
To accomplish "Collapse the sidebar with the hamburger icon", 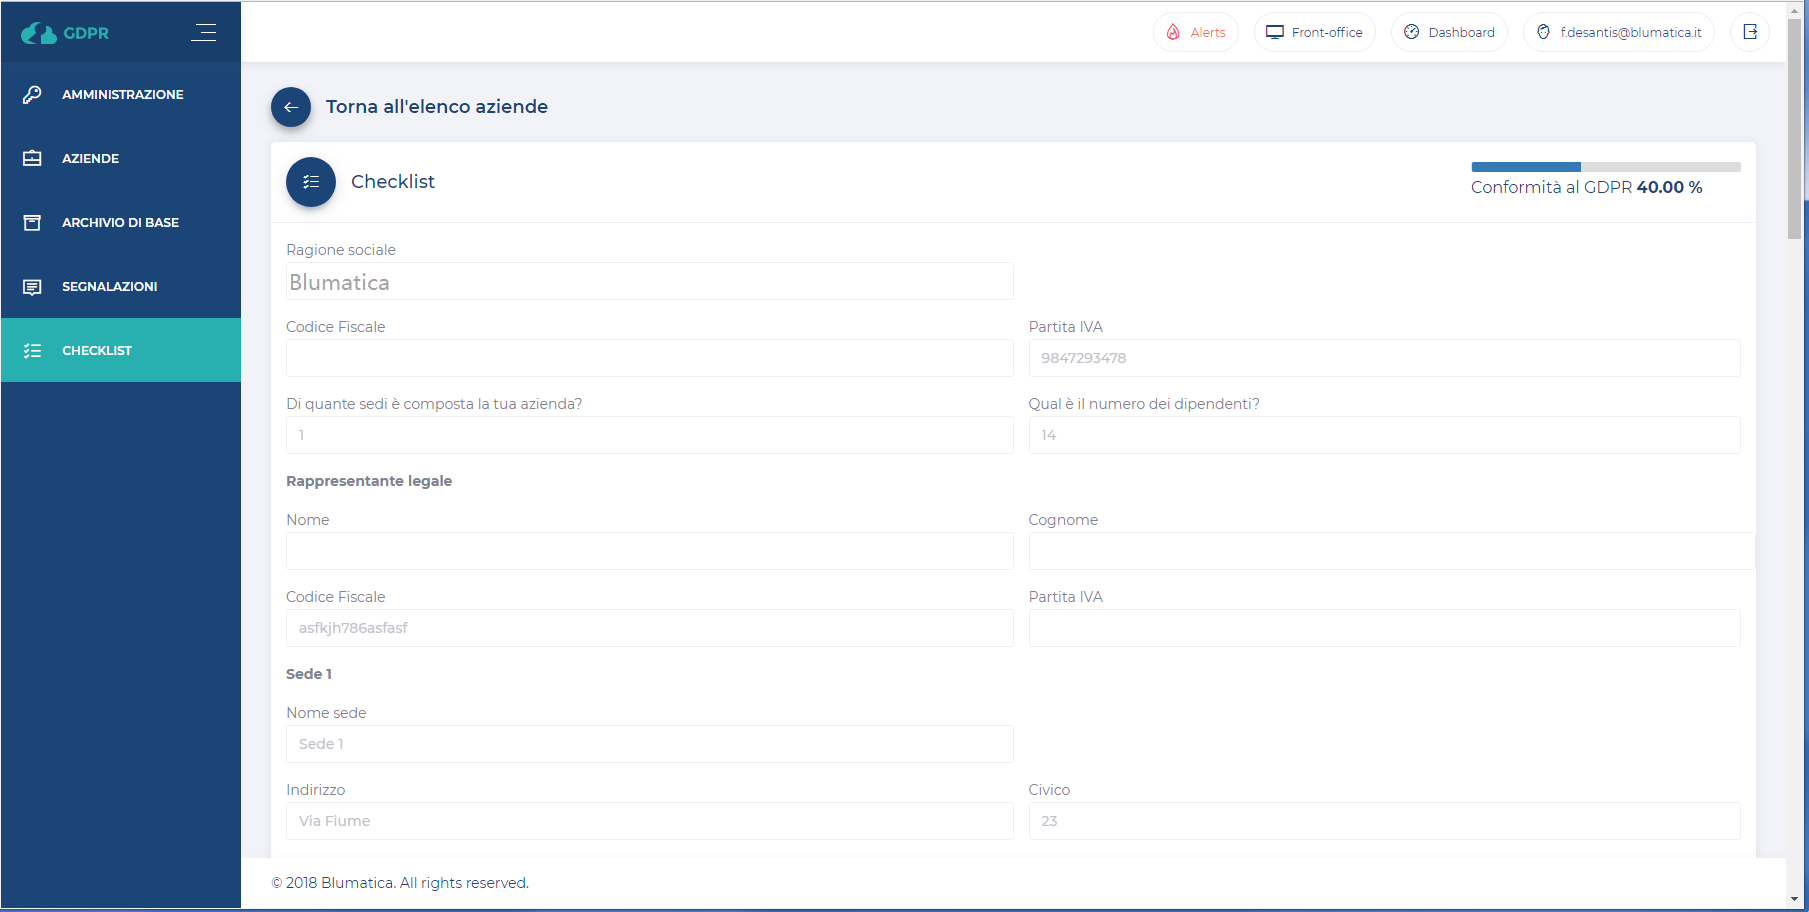I will 204,33.
